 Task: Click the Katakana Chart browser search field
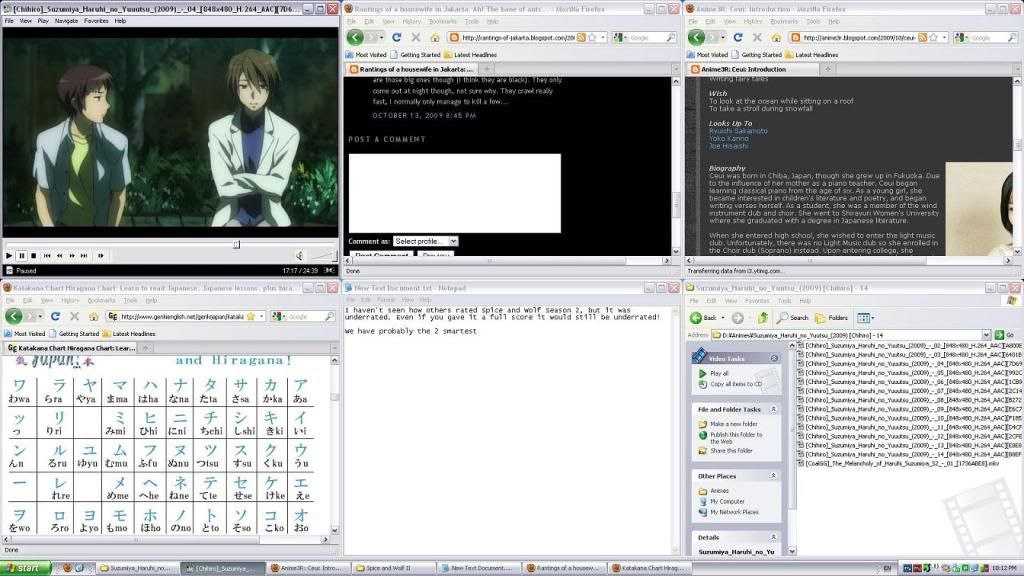[305, 317]
